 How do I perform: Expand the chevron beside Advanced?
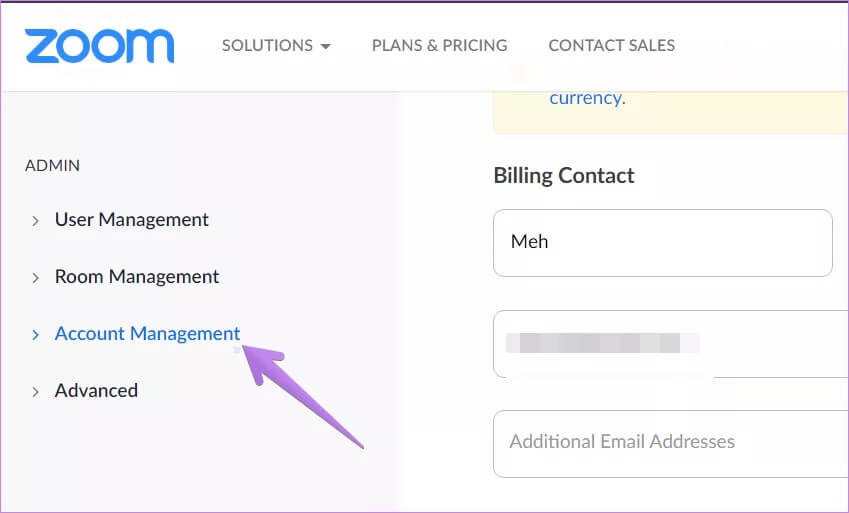pyautogui.click(x=35, y=392)
